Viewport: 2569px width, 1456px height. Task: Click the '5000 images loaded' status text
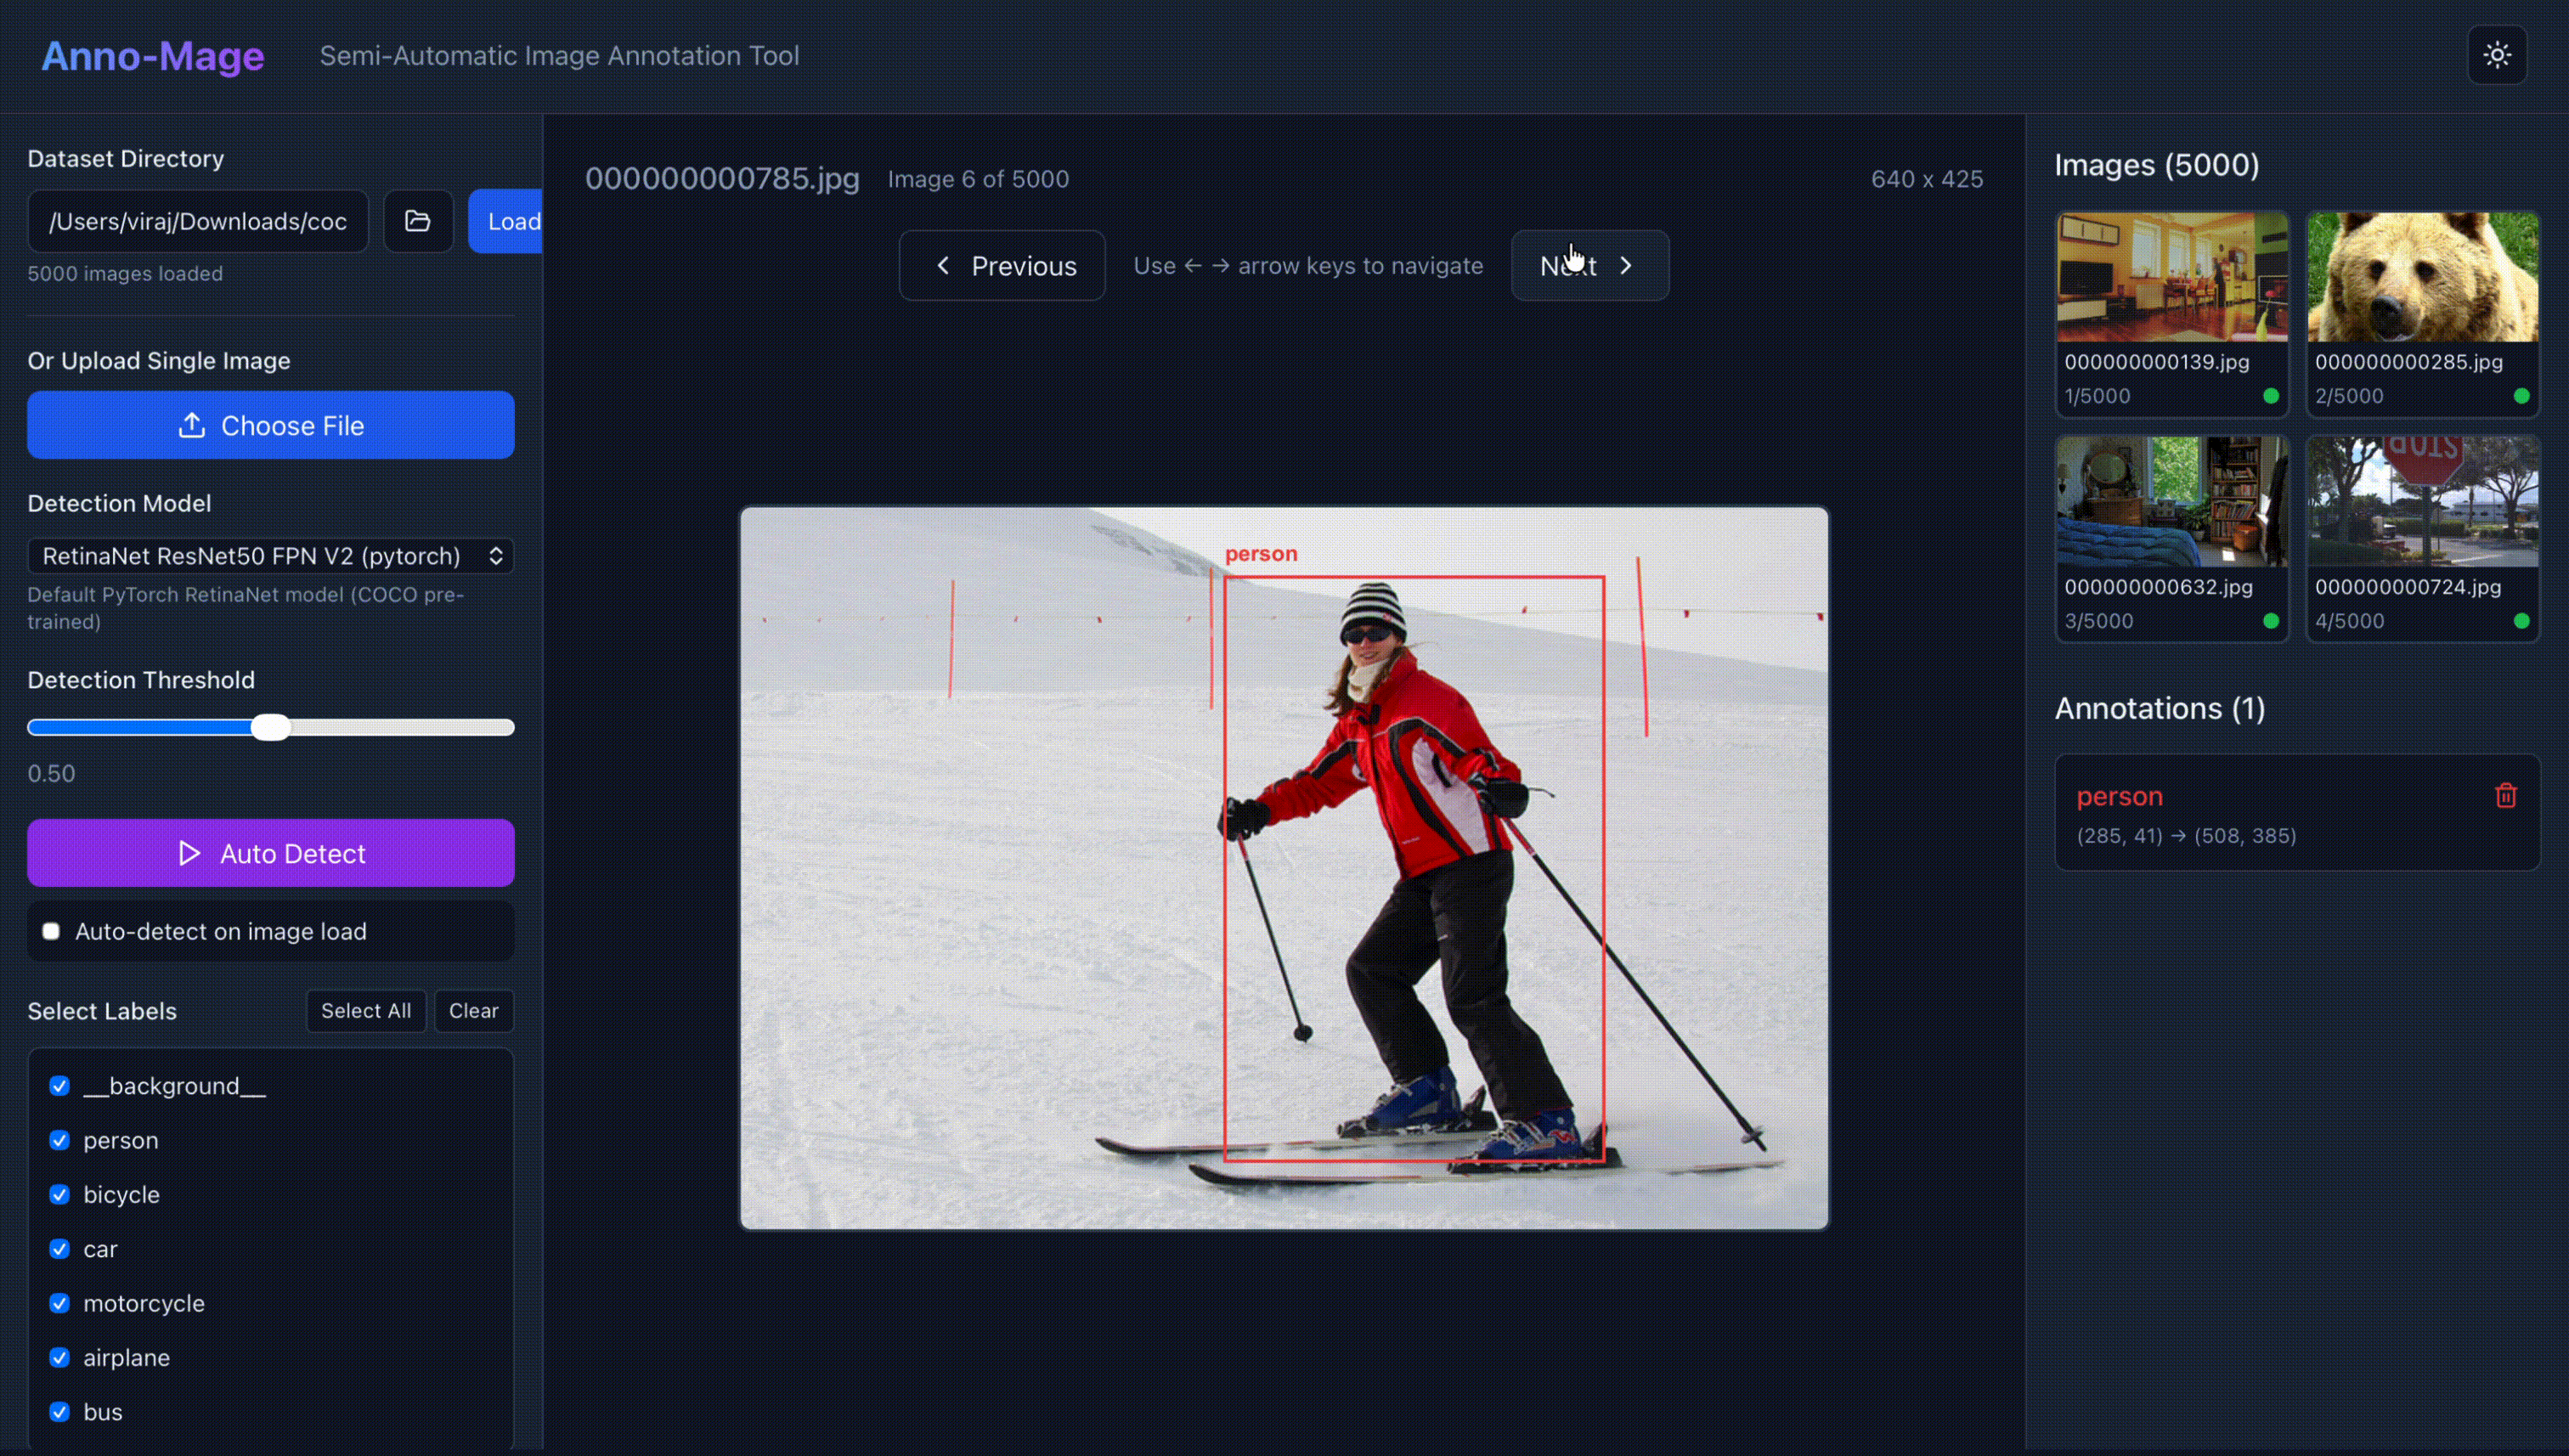click(x=125, y=274)
